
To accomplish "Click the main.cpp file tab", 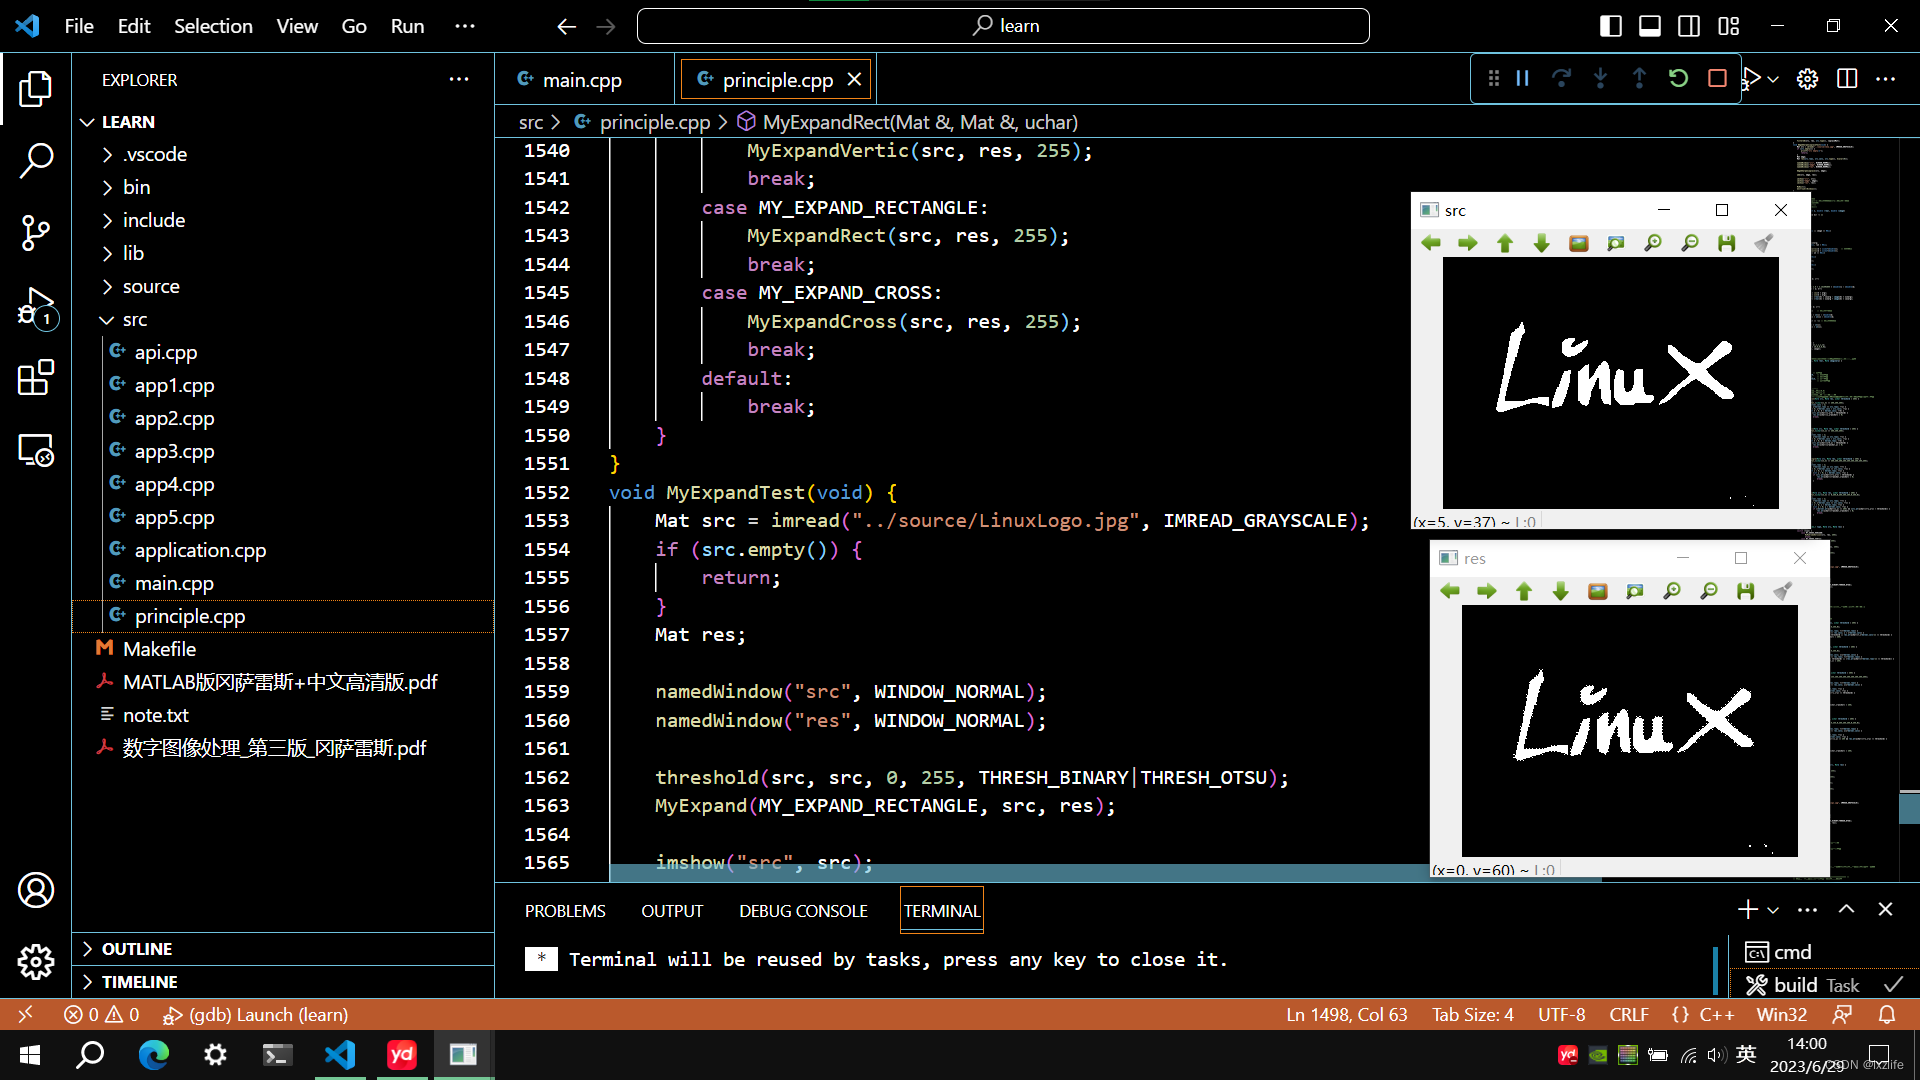I will [x=583, y=79].
